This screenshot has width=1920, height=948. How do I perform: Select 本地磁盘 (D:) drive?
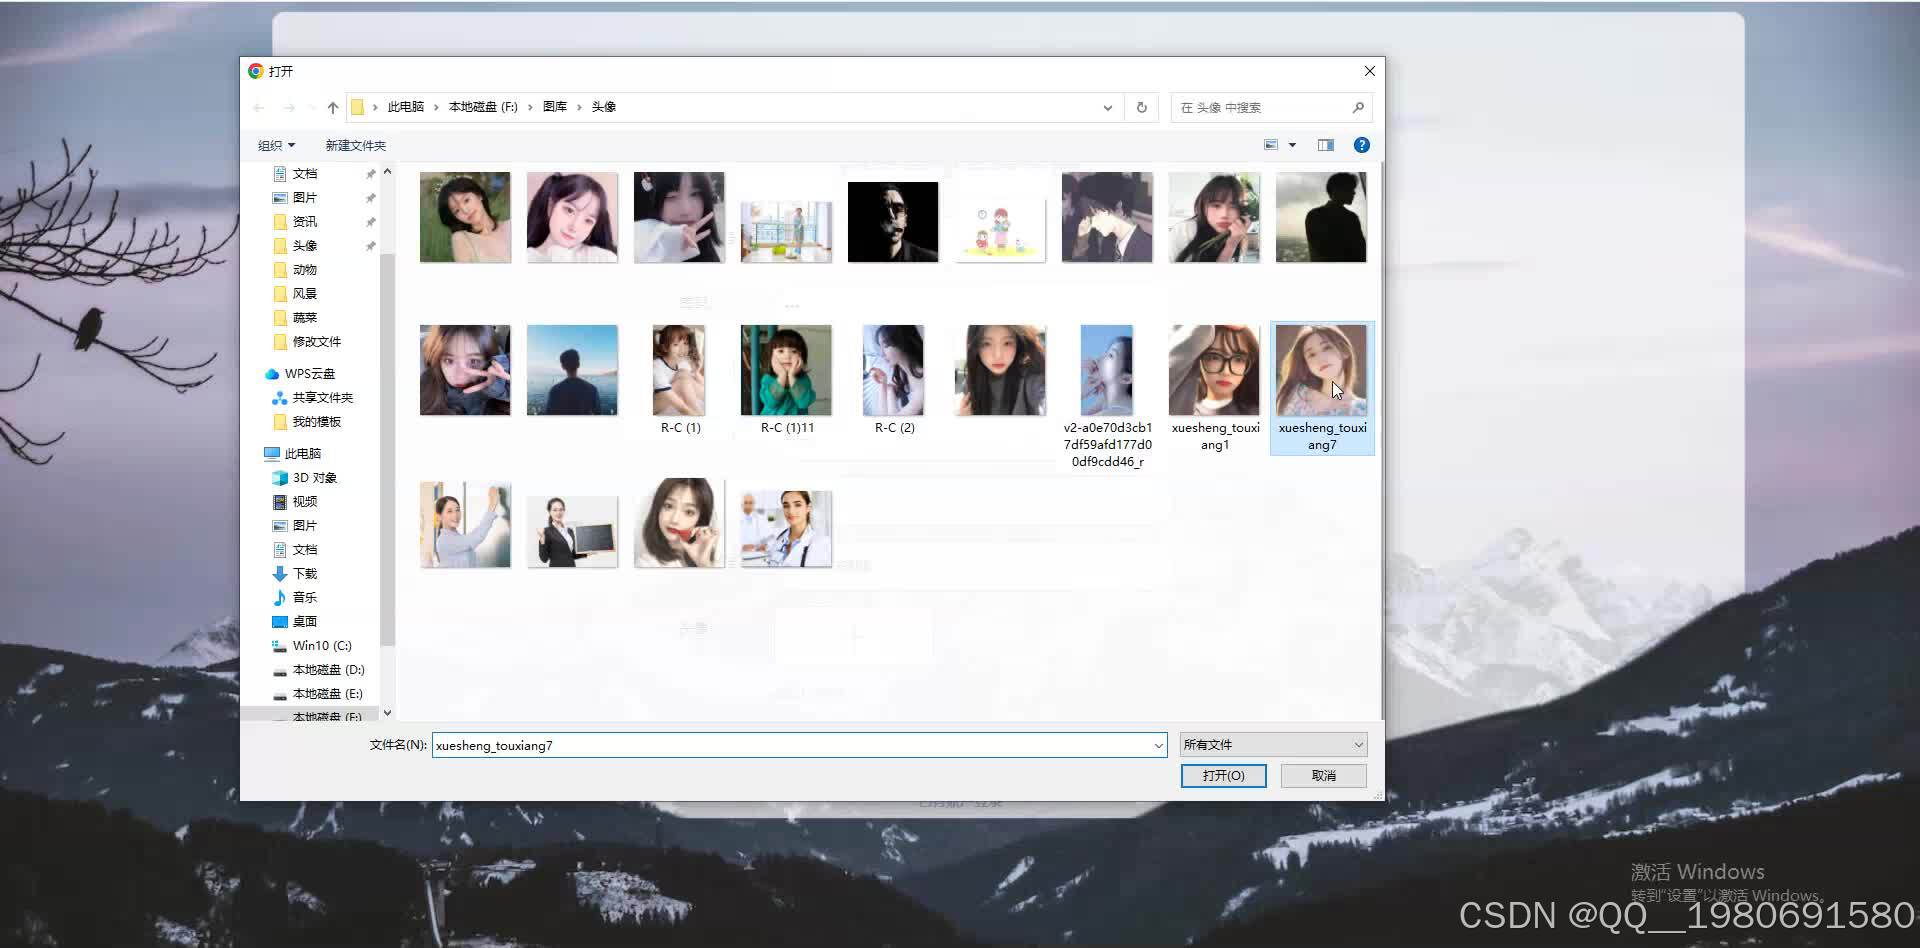328,670
